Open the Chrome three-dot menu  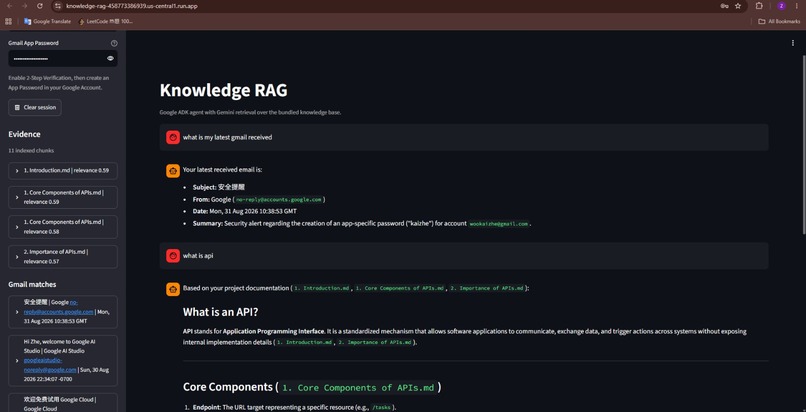click(797, 6)
